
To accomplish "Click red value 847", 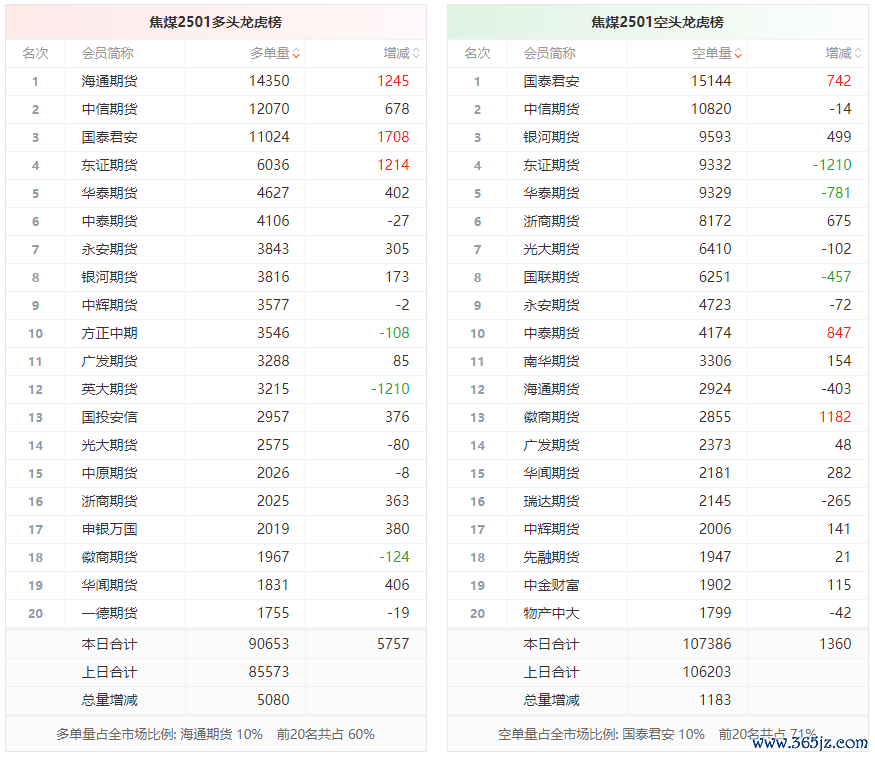I will click(839, 333).
